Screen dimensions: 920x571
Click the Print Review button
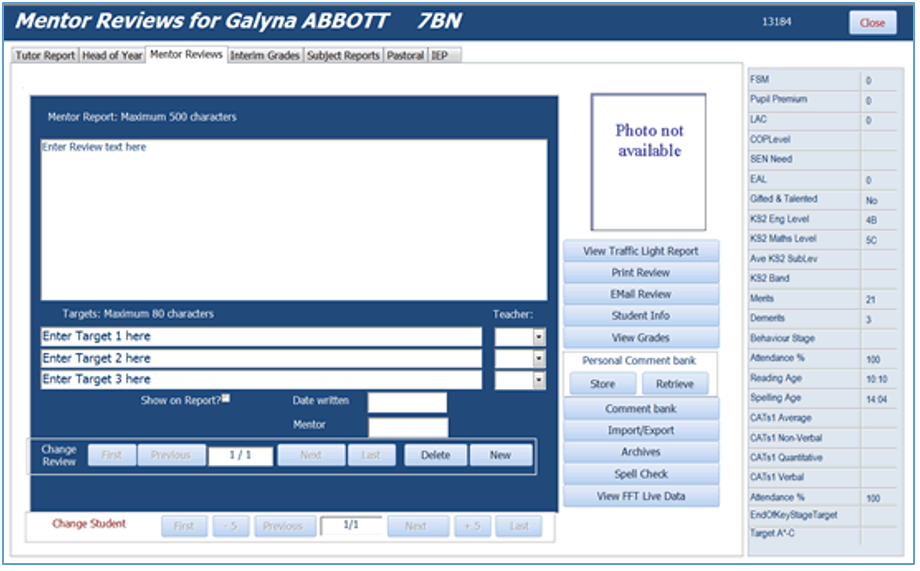tap(641, 273)
